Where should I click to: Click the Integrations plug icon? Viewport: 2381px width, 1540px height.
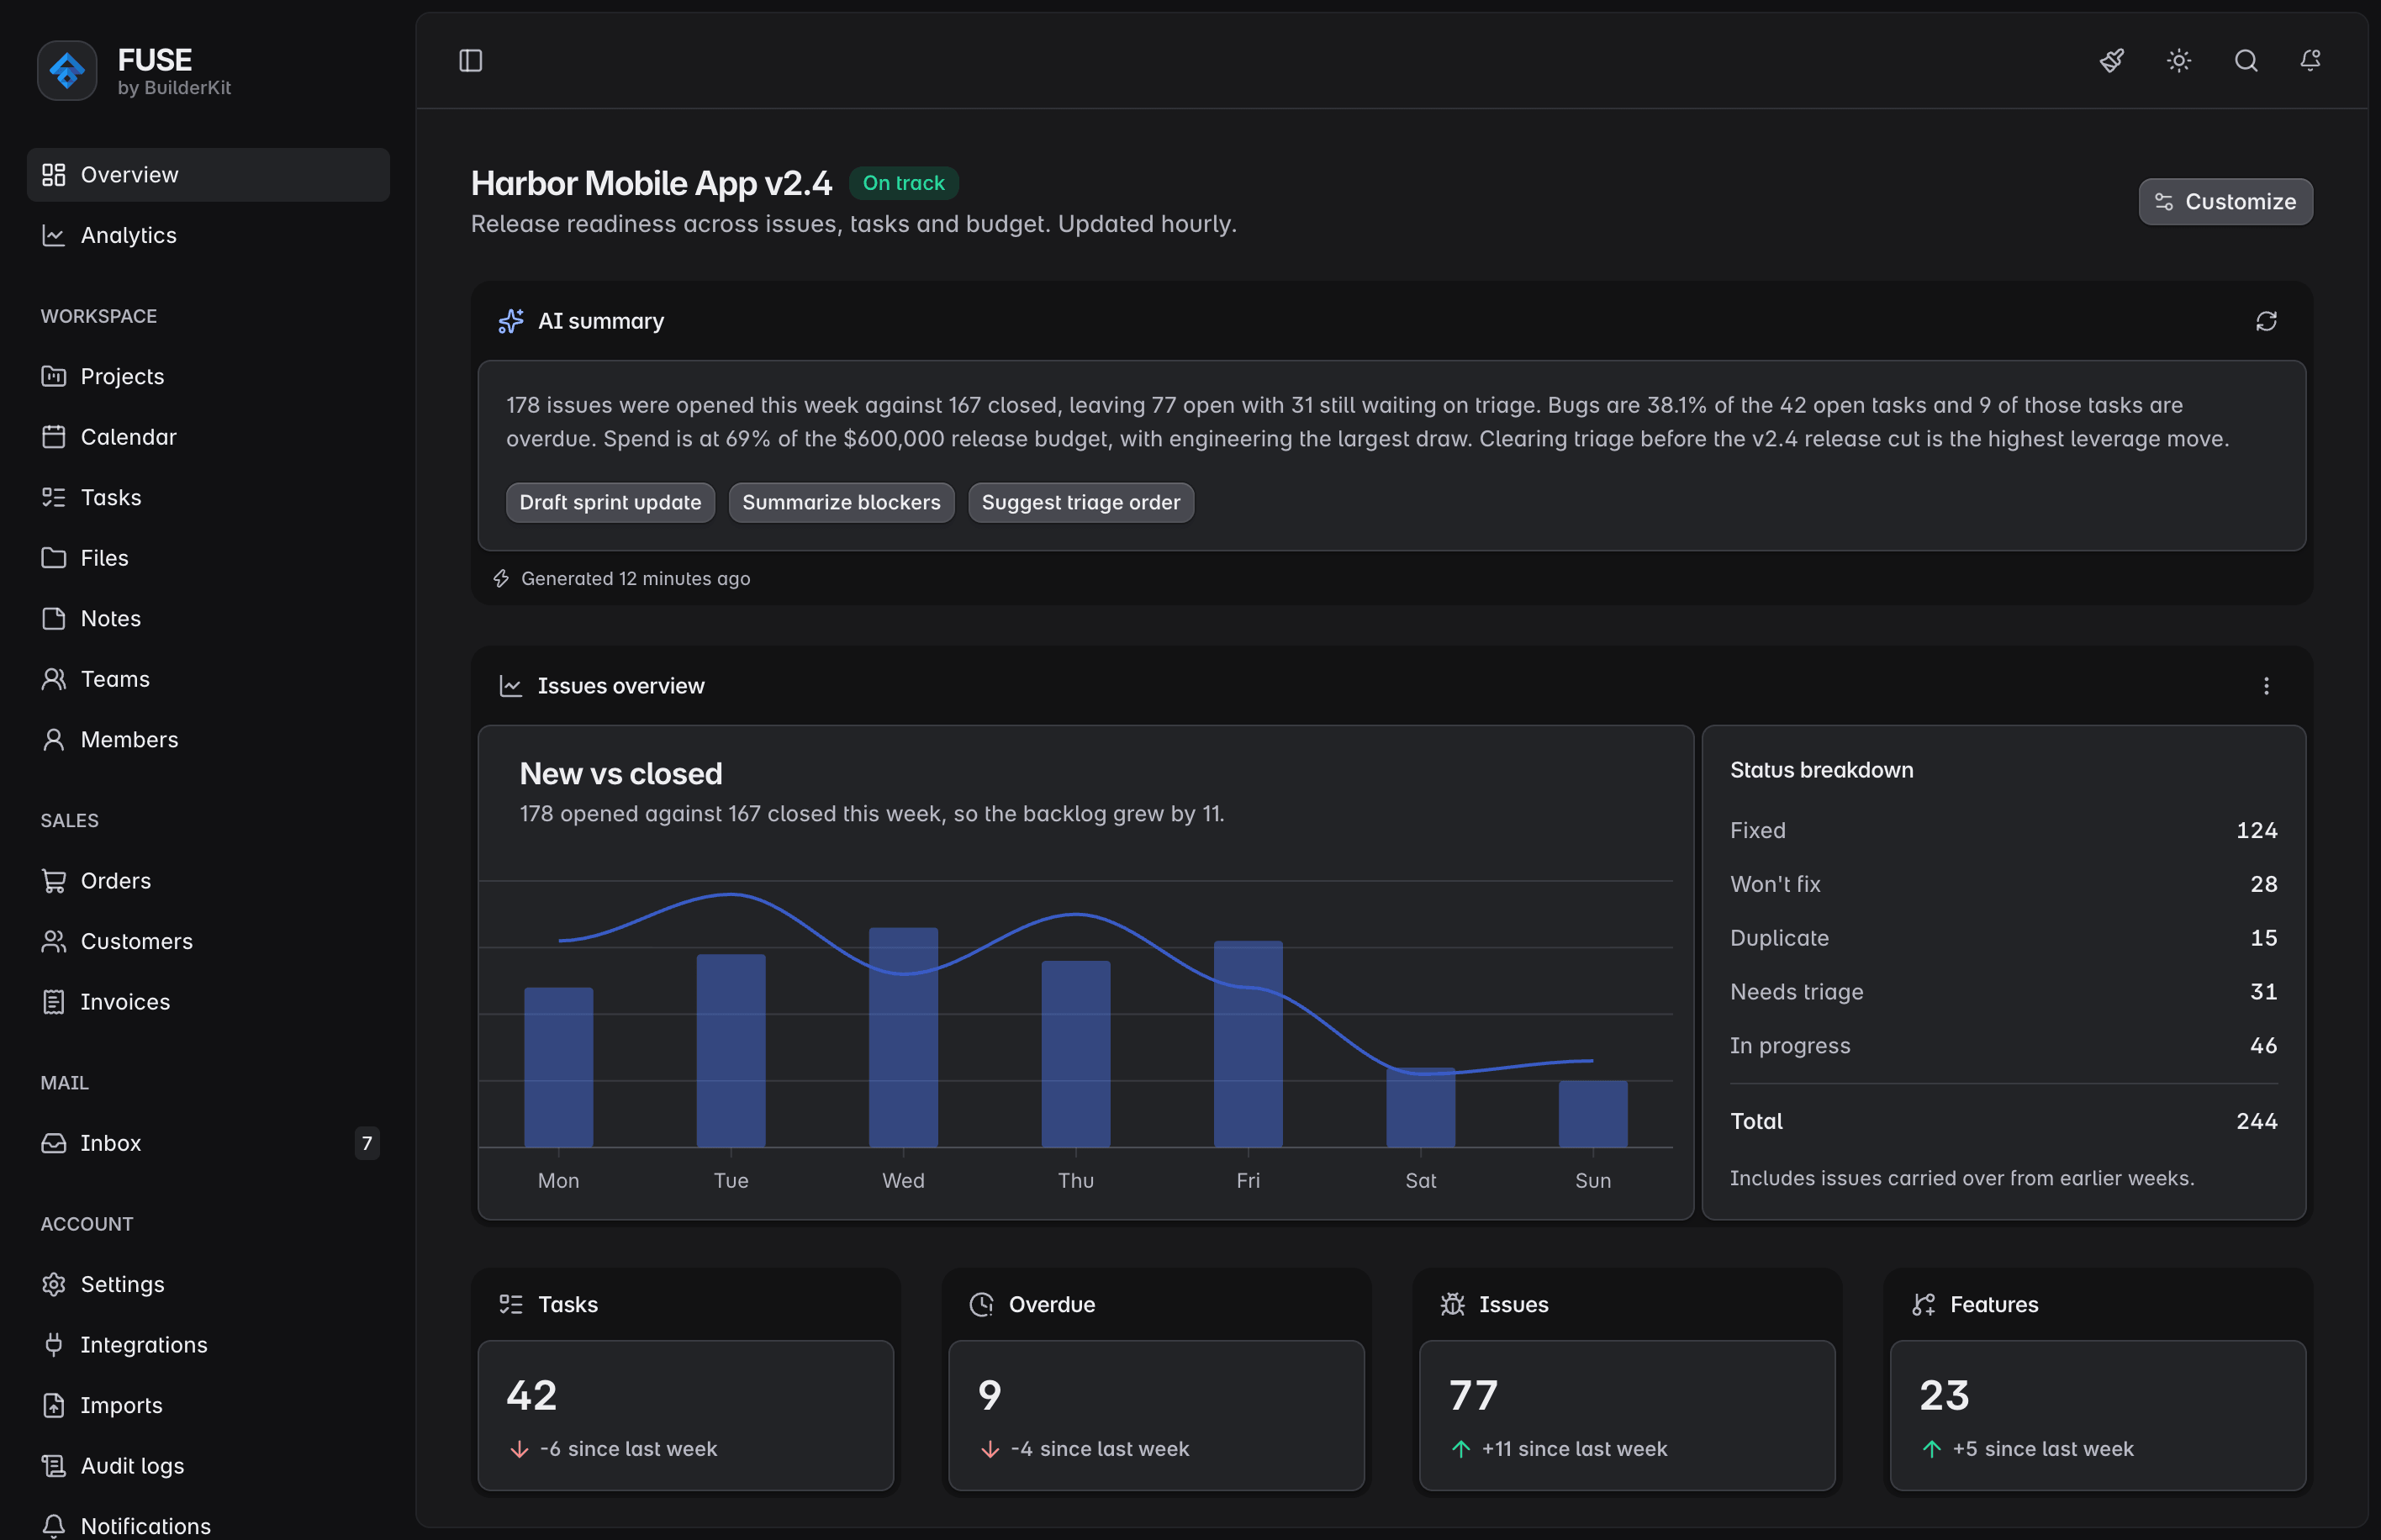(x=54, y=1345)
